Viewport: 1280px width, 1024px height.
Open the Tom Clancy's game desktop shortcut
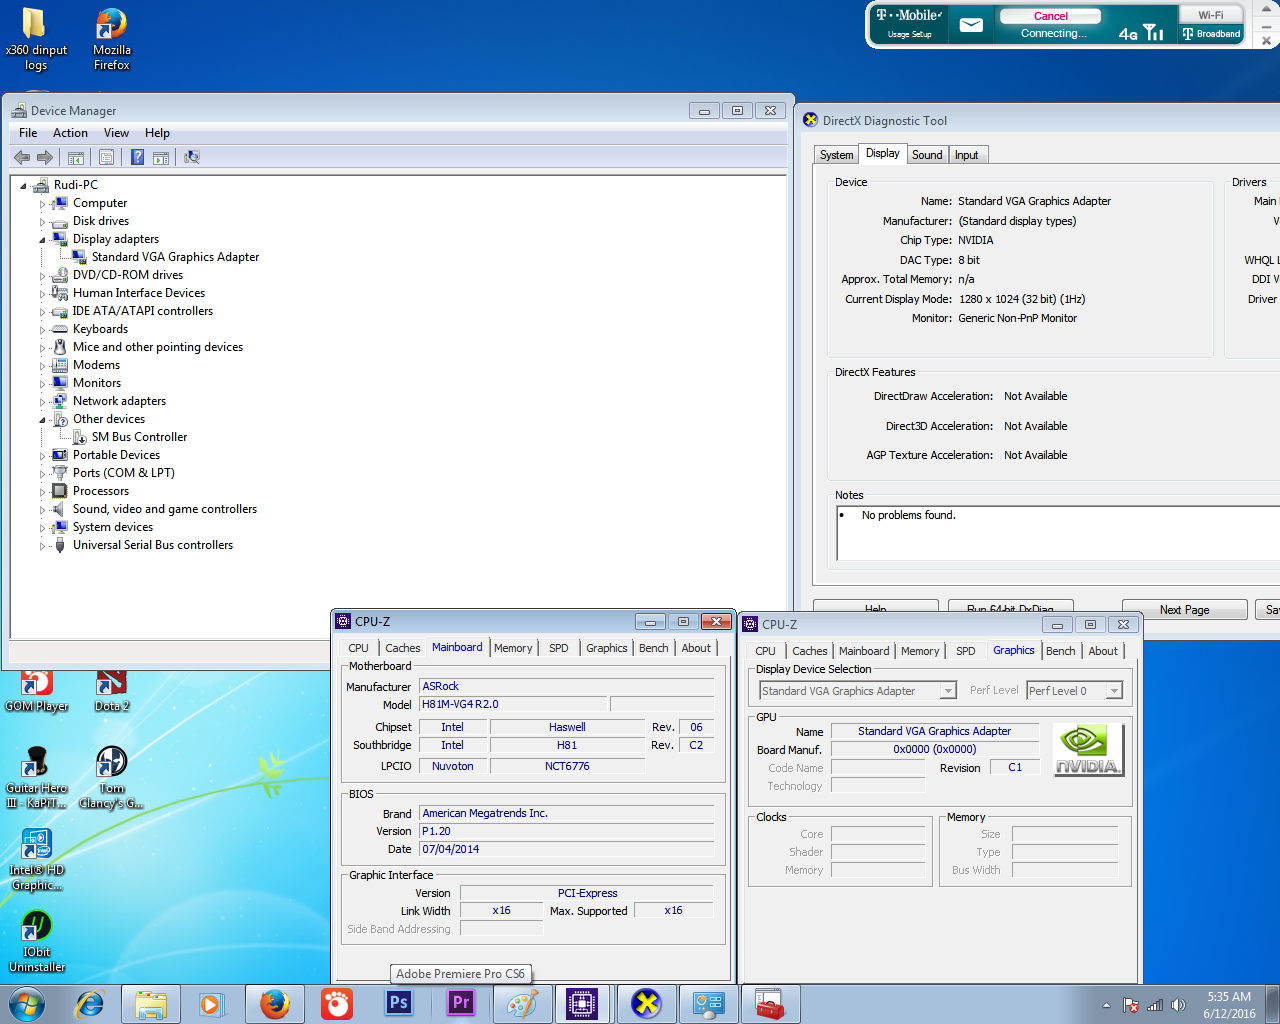click(112, 778)
